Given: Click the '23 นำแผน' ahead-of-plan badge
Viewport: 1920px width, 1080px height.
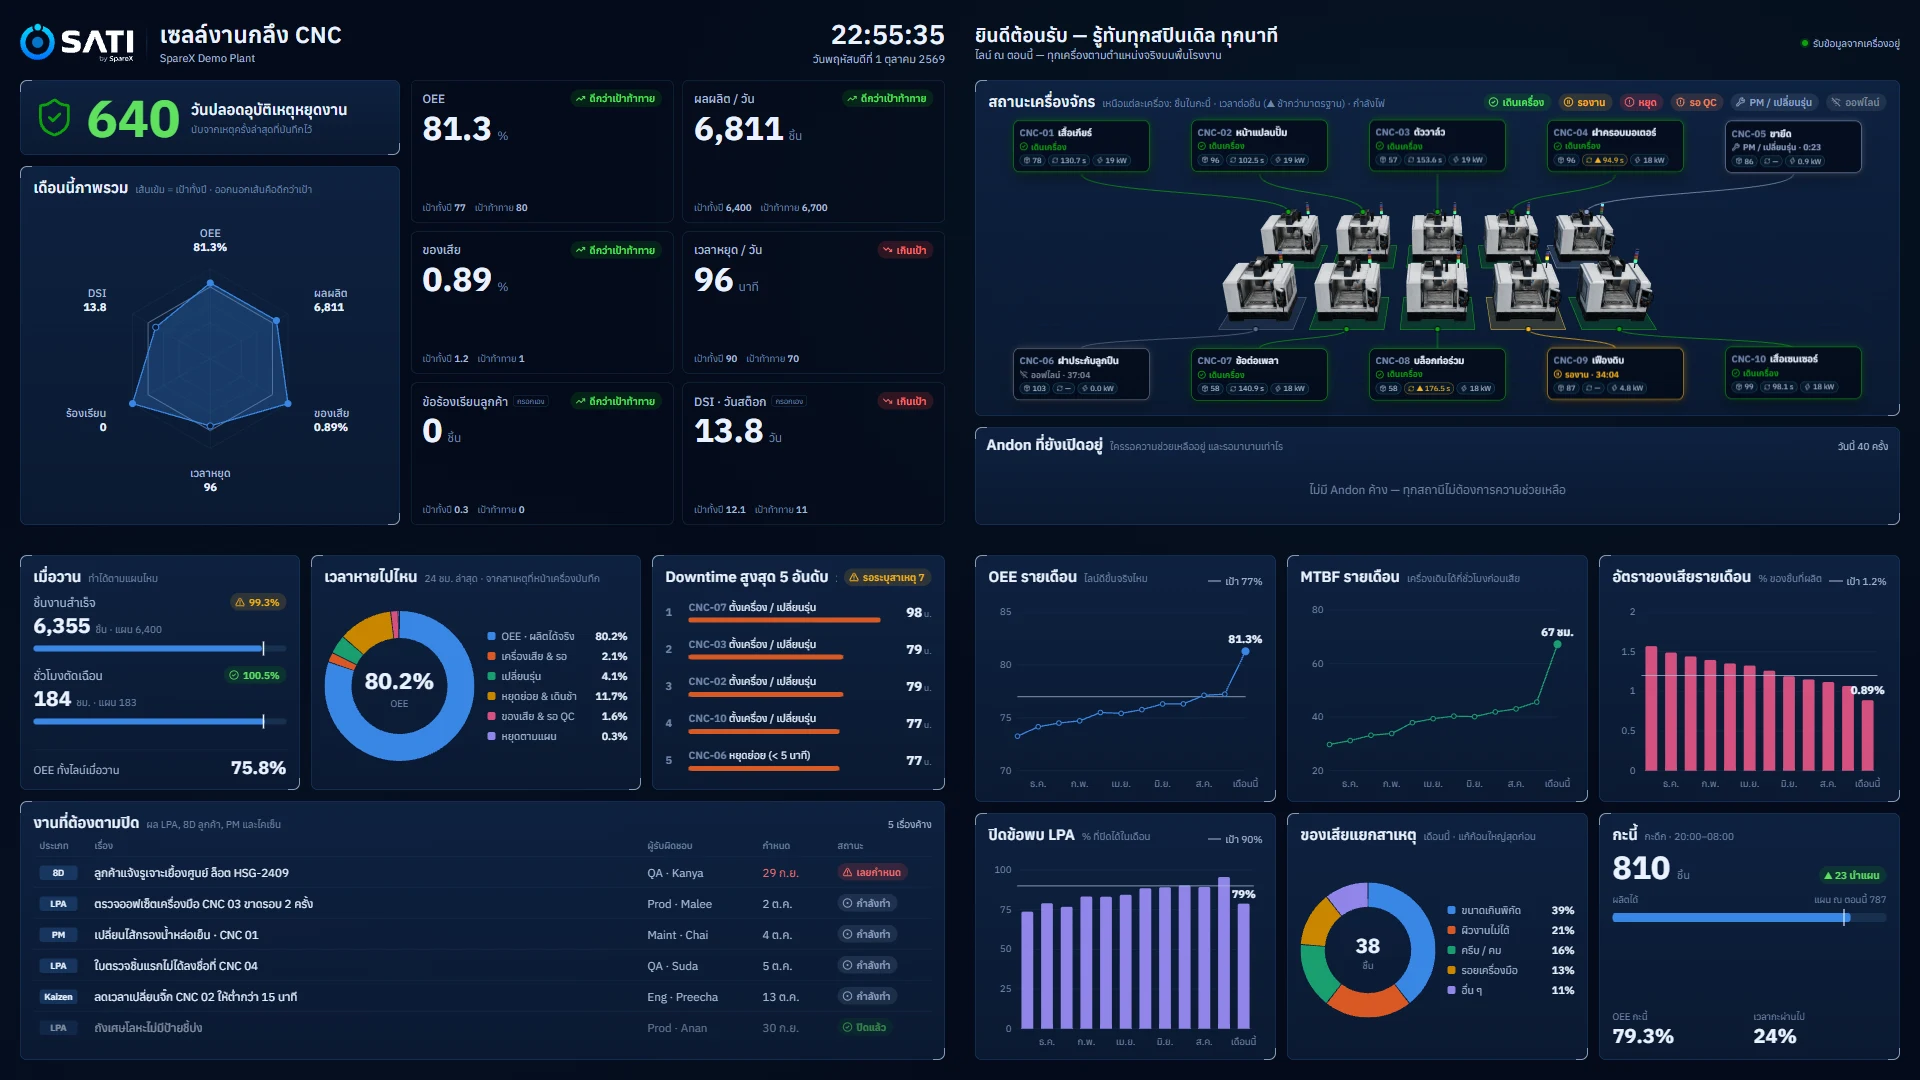Looking at the screenshot, I should click(x=1851, y=876).
